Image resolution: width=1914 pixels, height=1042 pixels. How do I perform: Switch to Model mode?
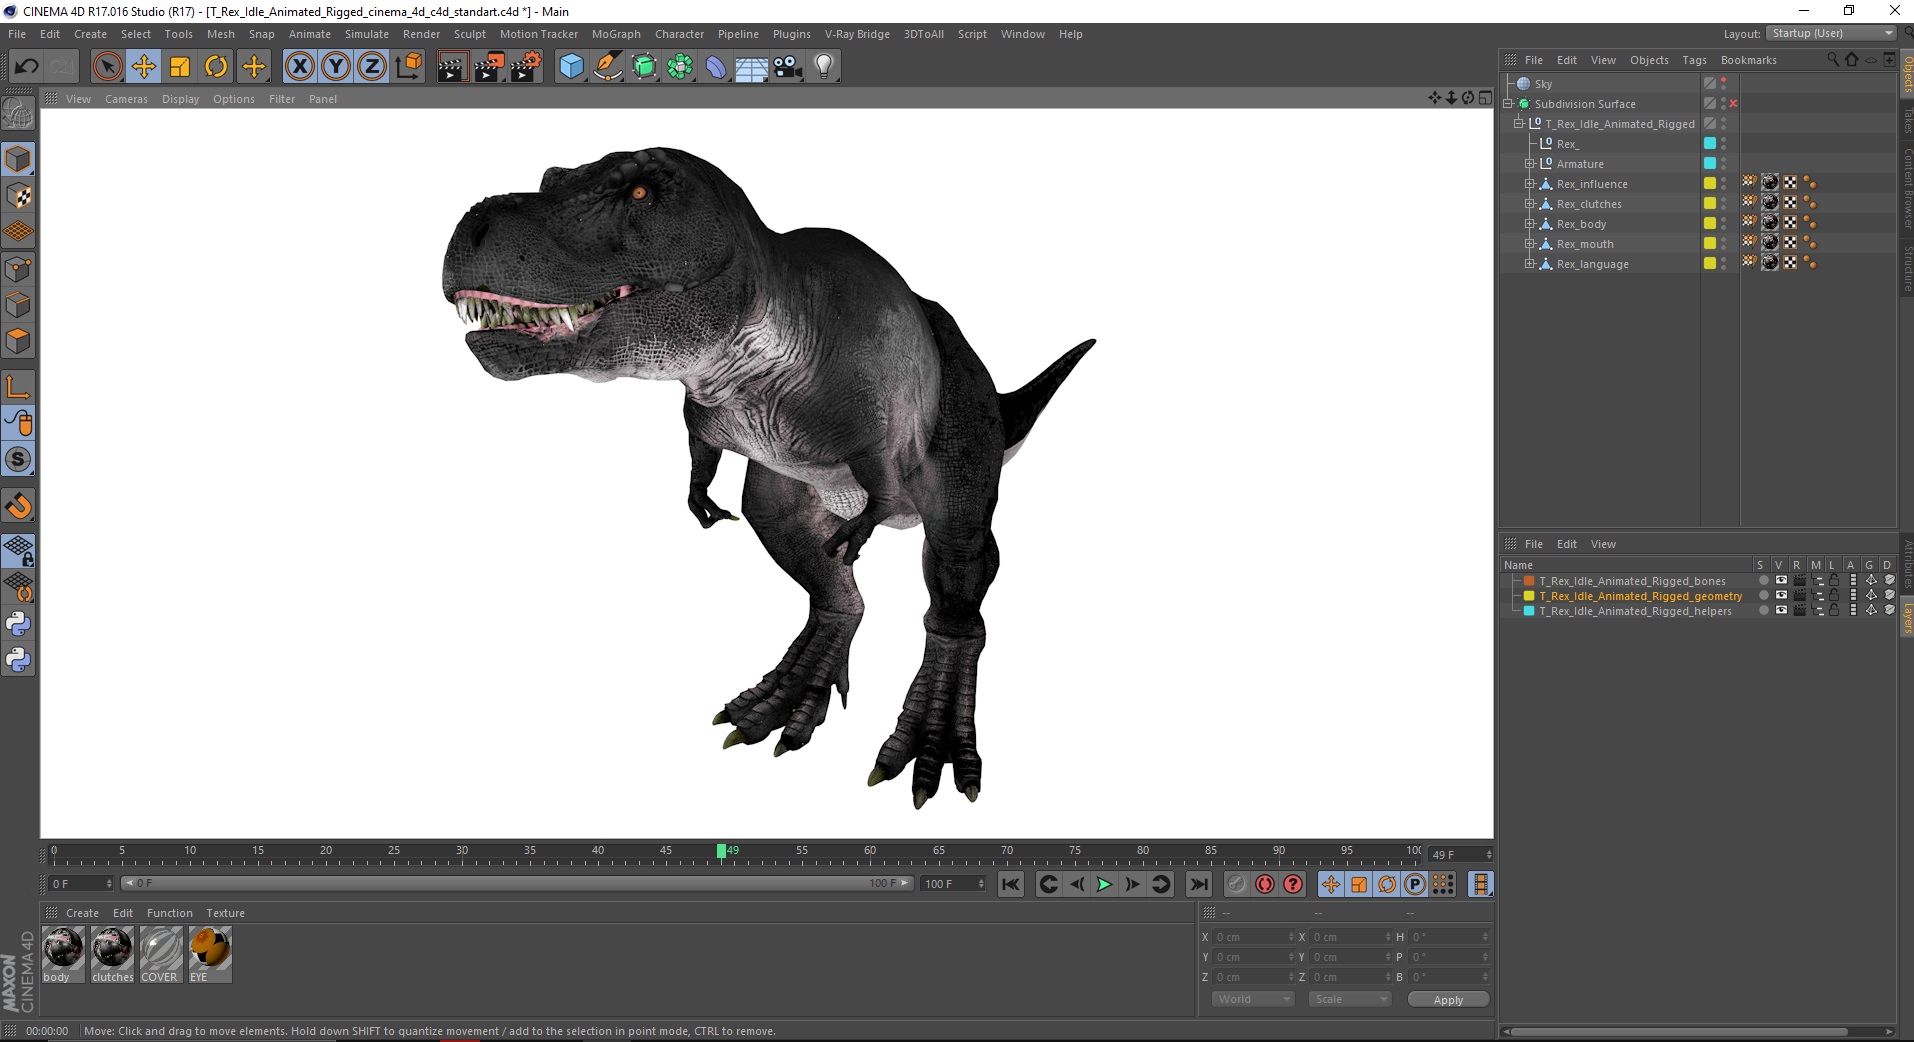click(x=18, y=159)
